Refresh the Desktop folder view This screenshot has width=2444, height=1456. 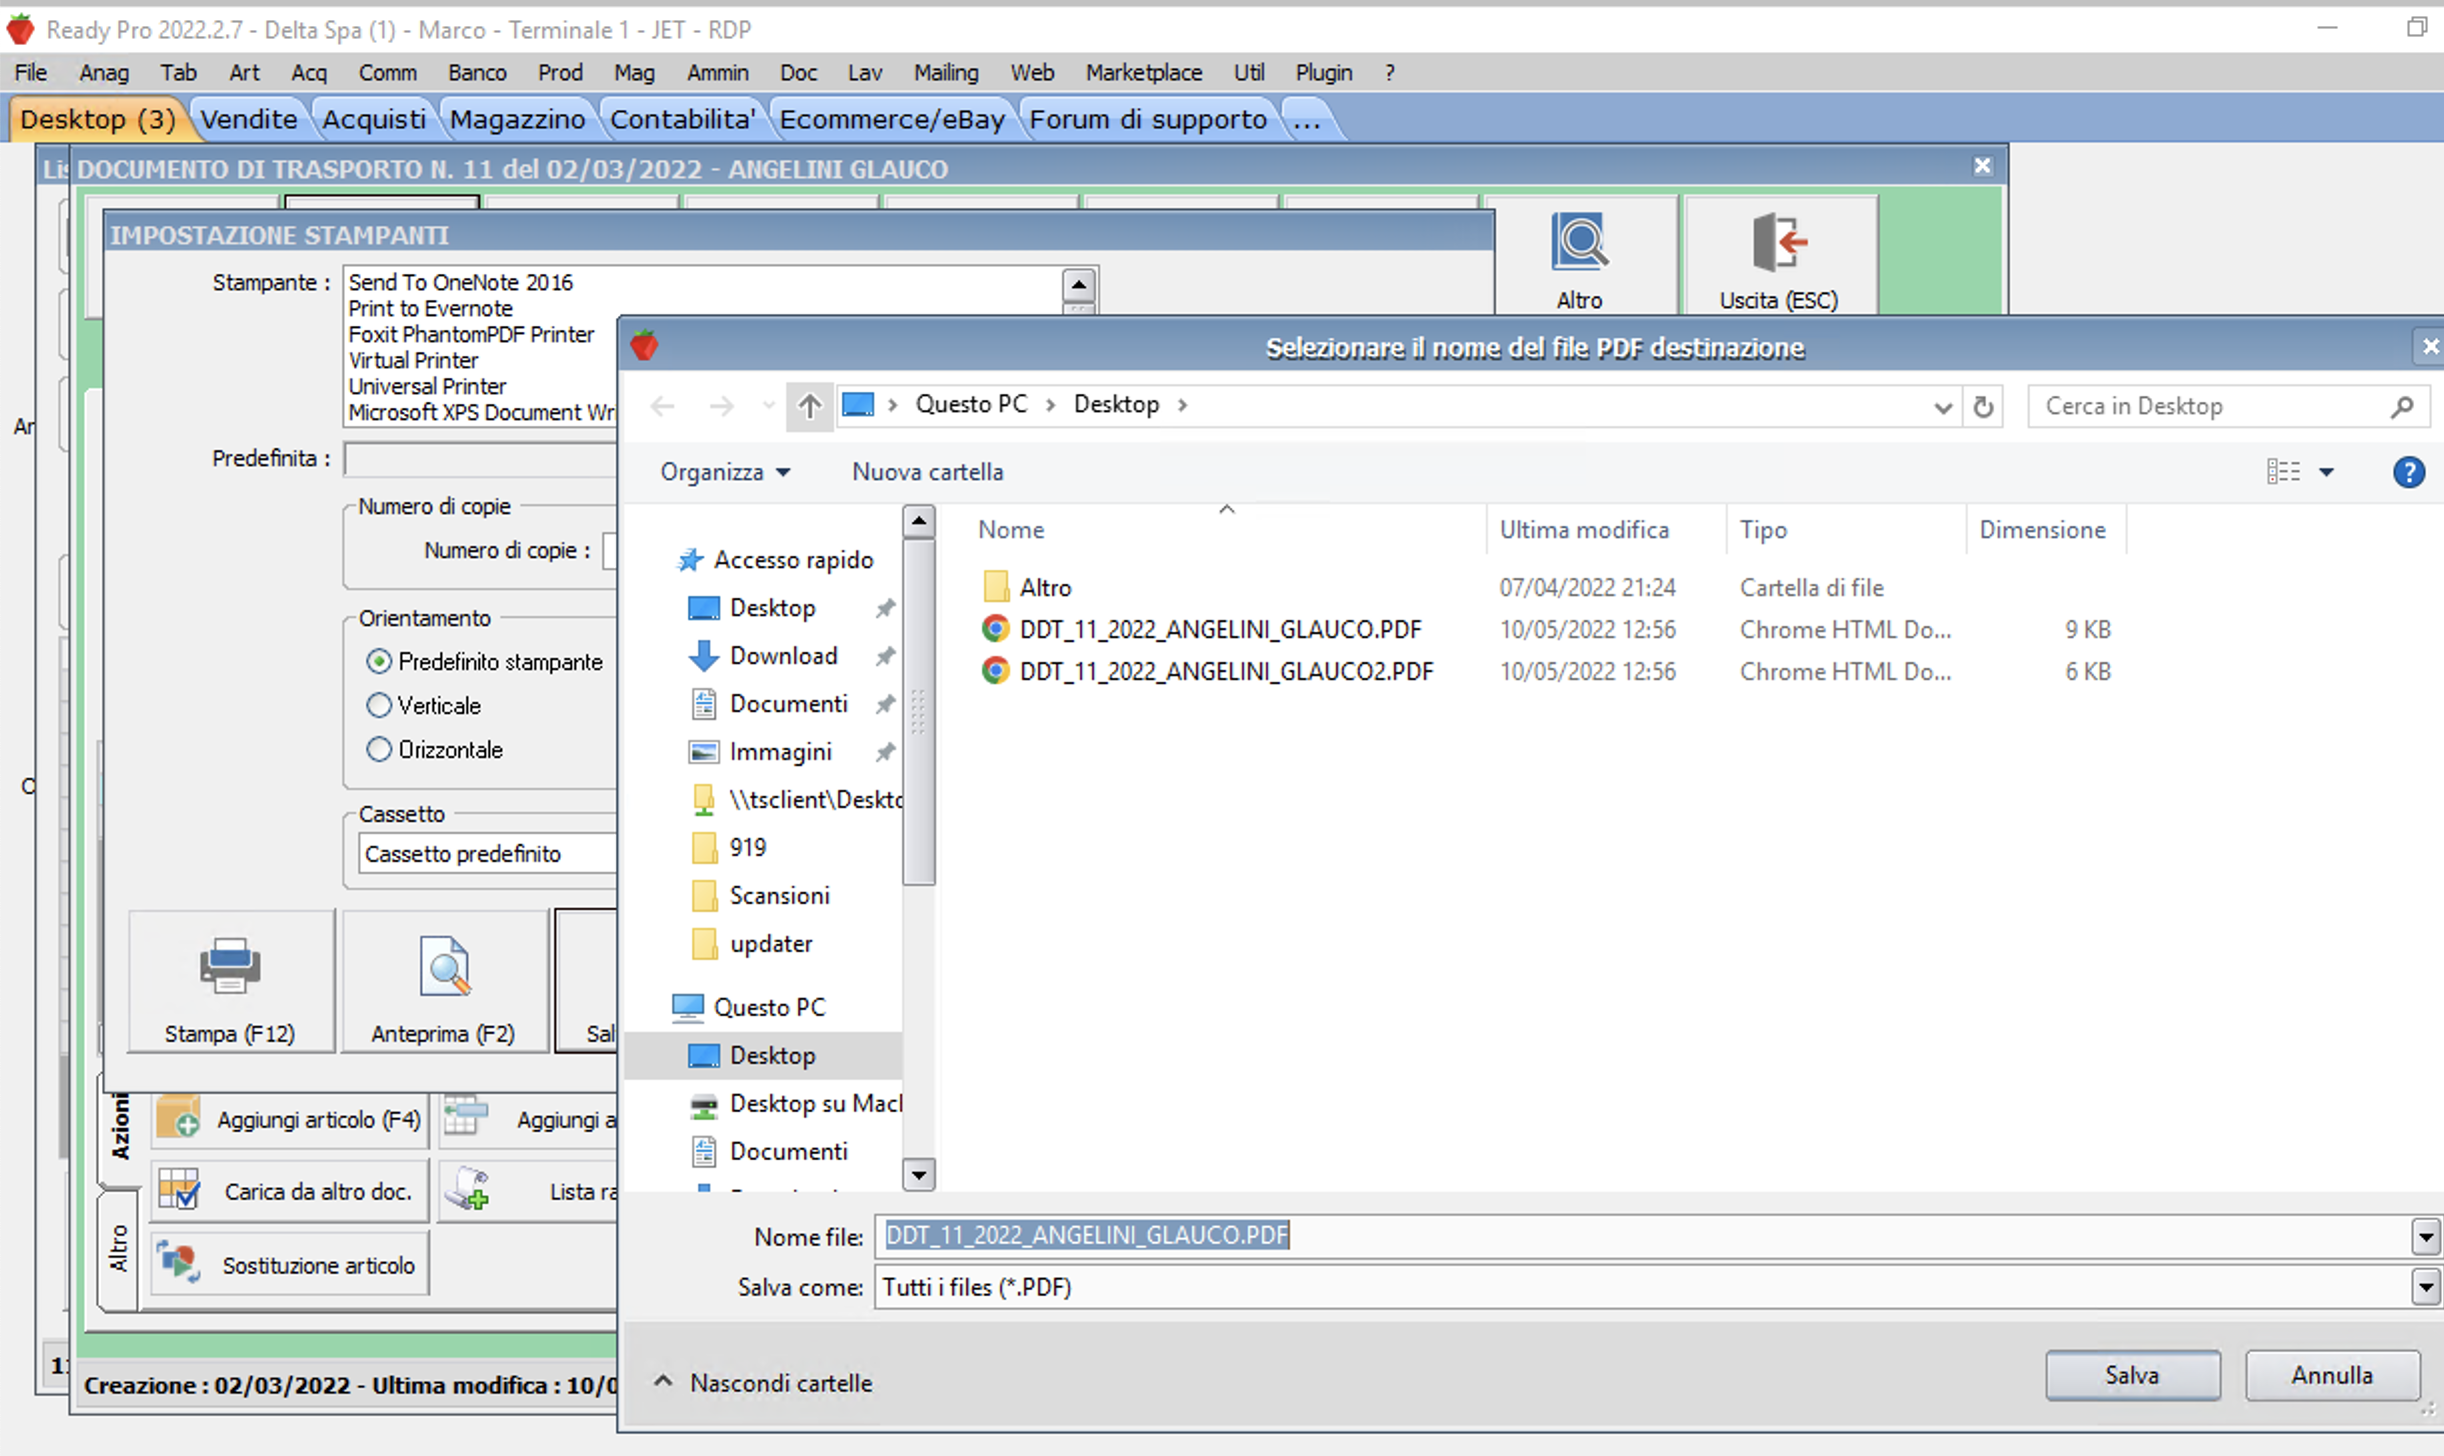pyautogui.click(x=1984, y=406)
